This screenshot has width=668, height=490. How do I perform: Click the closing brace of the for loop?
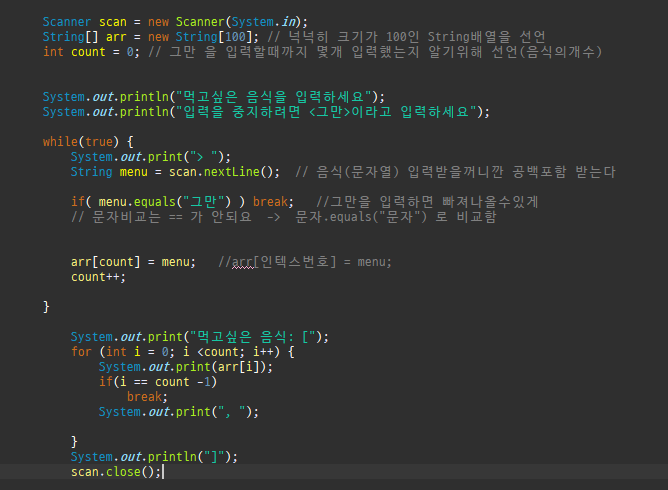tap(74, 441)
